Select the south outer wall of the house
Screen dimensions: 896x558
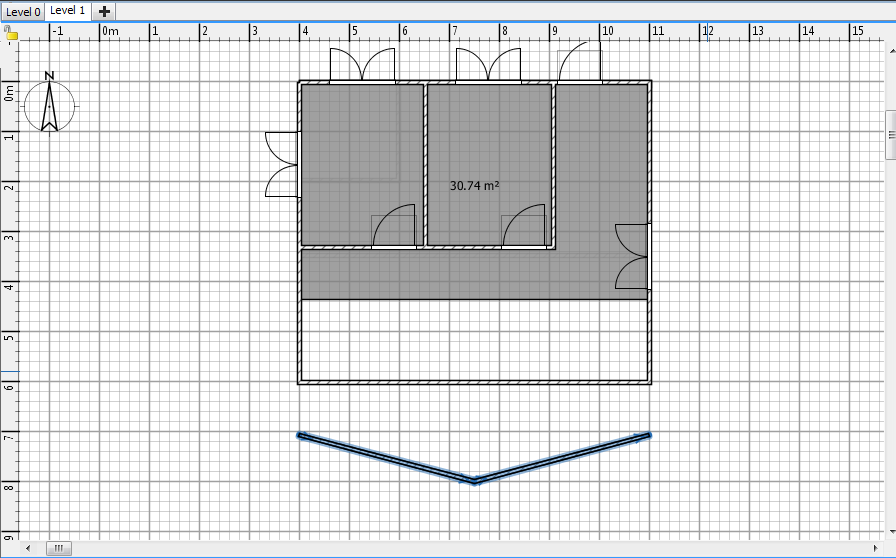474,382
